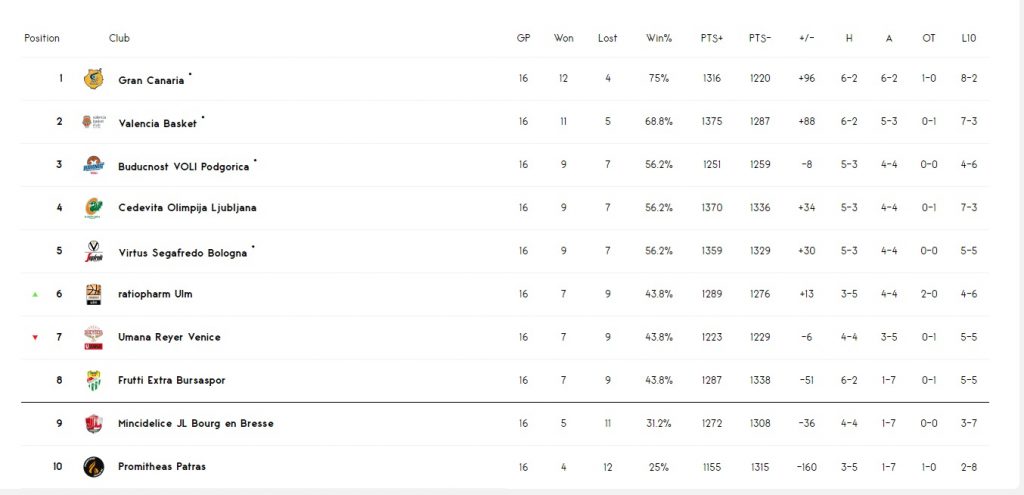The width and height of the screenshot is (1024, 495).
Task: Open the Promitheas Patras club name link
Action: point(162,467)
